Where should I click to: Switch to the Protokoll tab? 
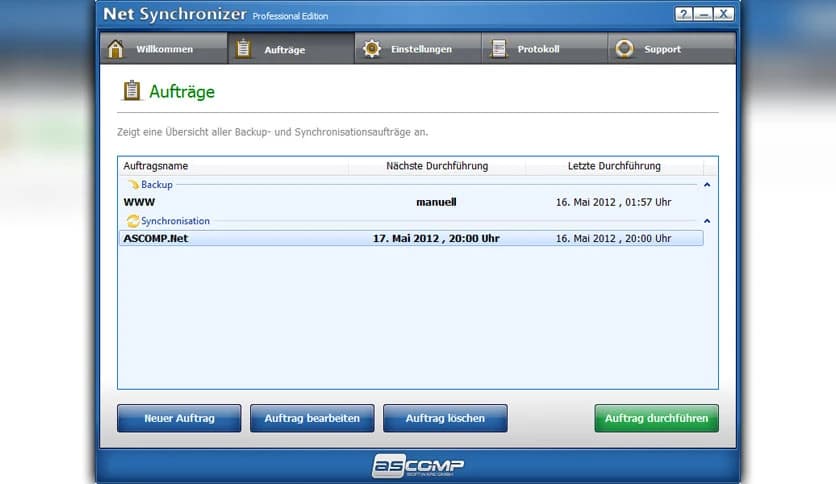coord(544,49)
